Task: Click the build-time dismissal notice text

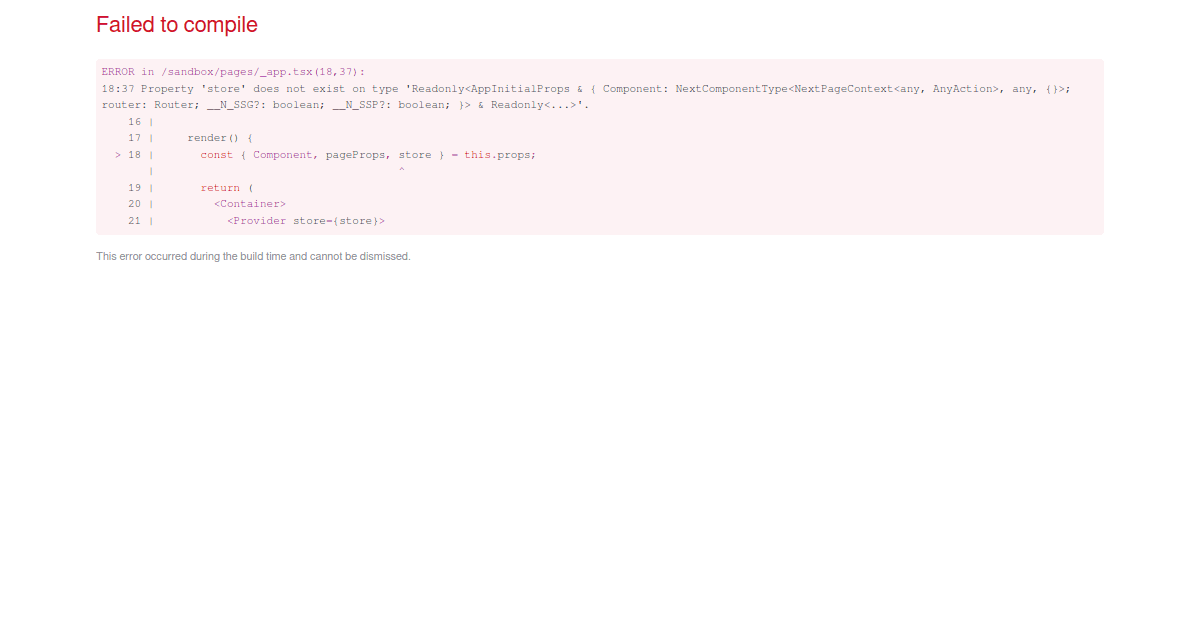Action: tap(253, 256)
